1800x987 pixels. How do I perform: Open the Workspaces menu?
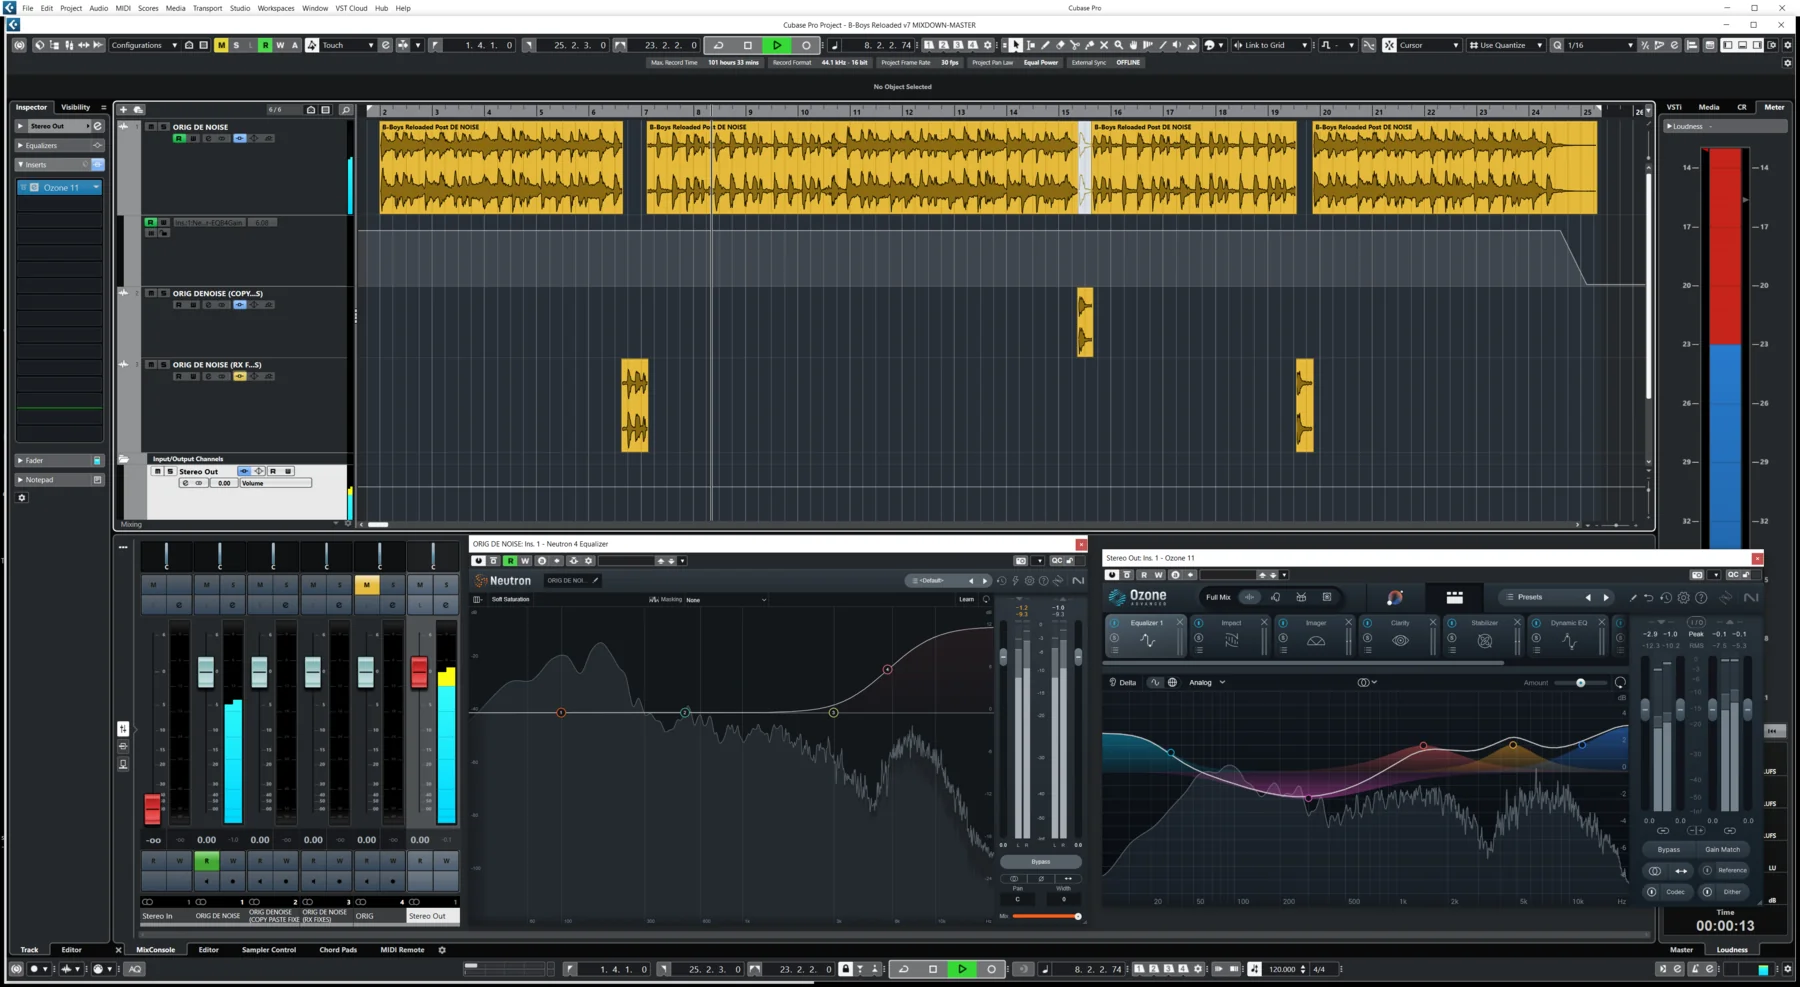click(276, 8)
